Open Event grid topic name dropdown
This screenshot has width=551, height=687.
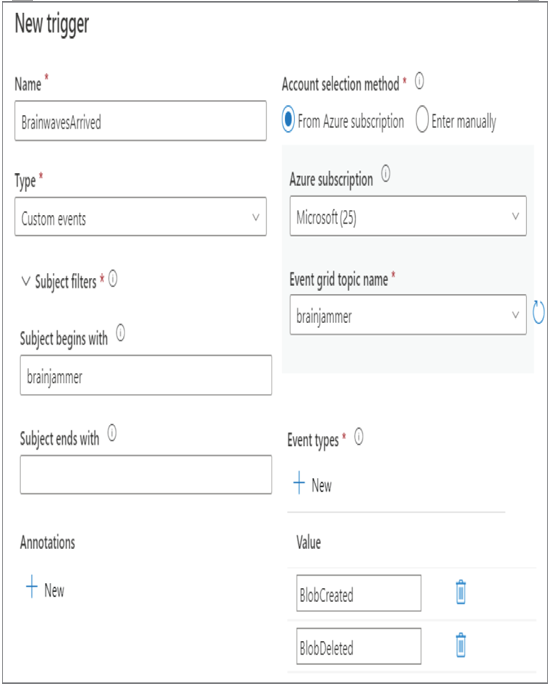[x=408, y=315]
